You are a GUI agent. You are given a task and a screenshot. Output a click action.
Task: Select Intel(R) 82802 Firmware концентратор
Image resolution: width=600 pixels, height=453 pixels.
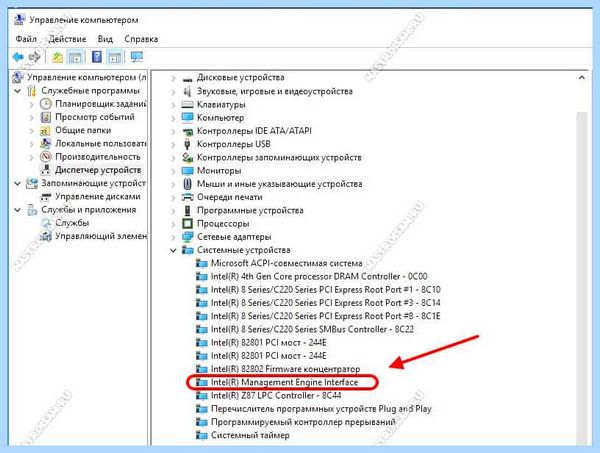(285, 369)
